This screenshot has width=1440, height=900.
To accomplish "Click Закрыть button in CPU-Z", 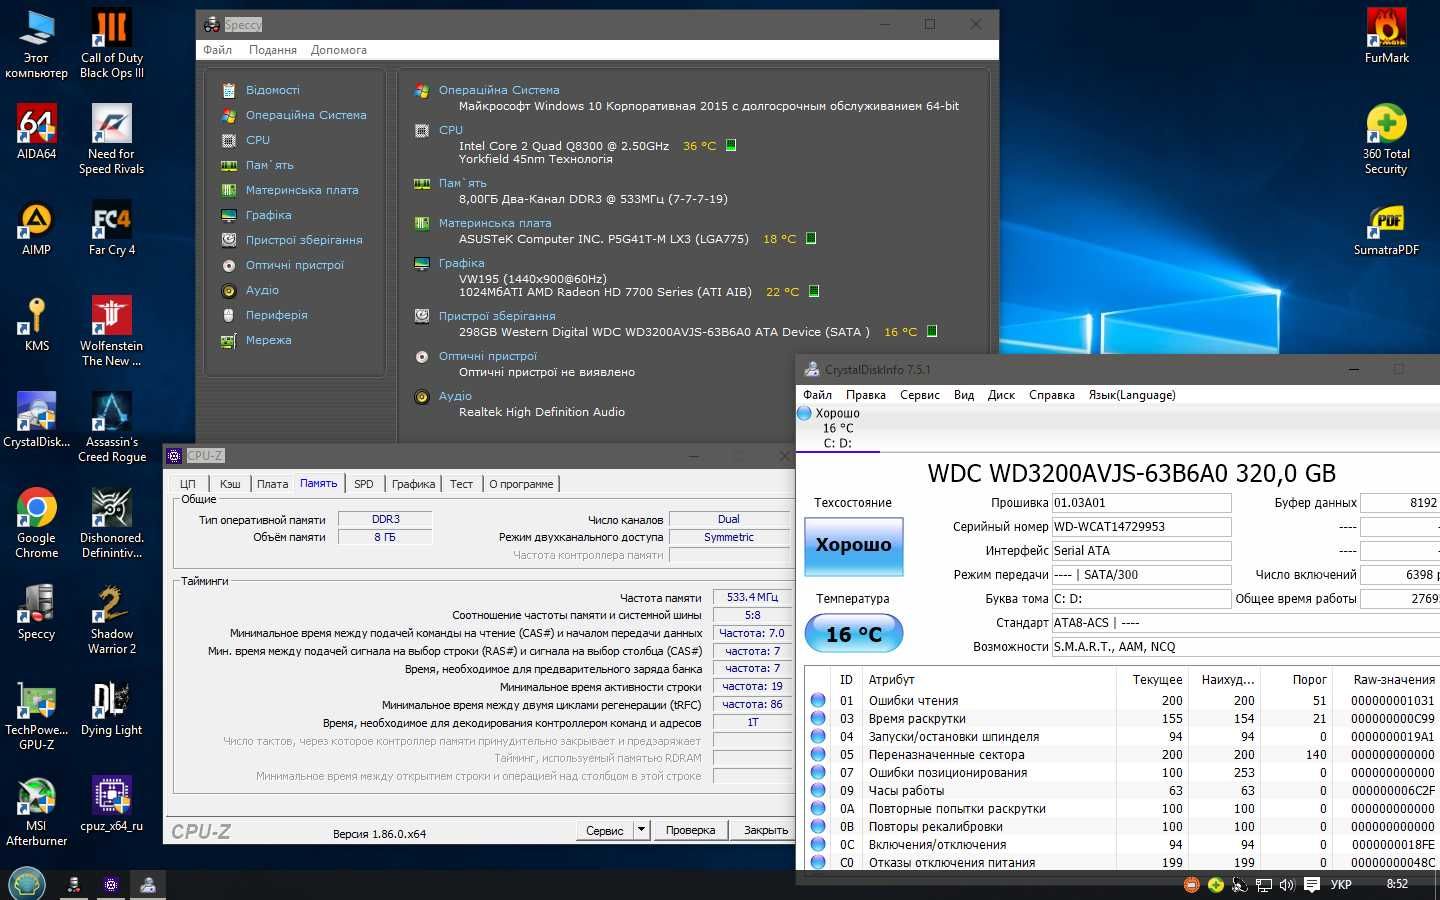I will coord(765,830).
